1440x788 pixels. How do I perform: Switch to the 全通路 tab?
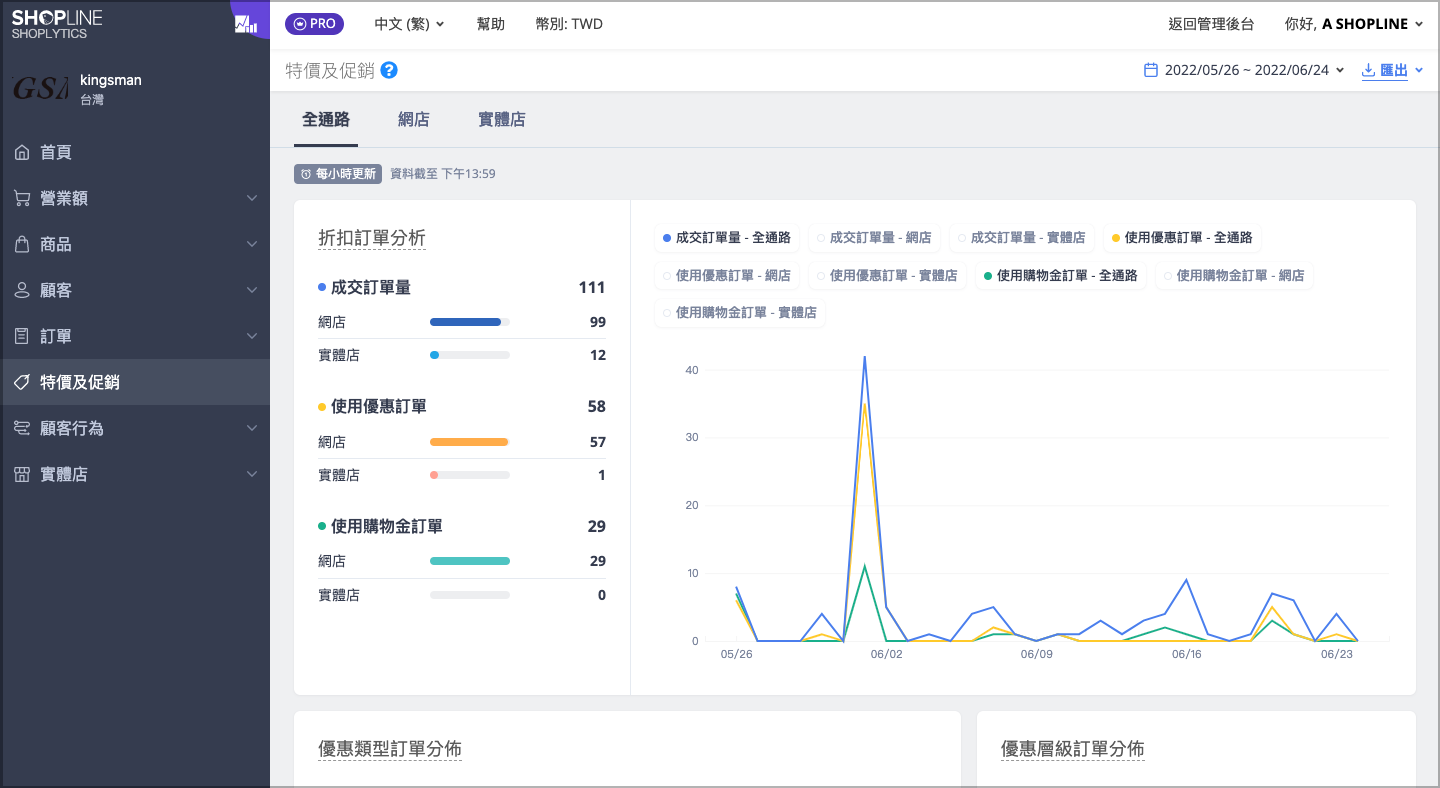[x=326, y=119]
